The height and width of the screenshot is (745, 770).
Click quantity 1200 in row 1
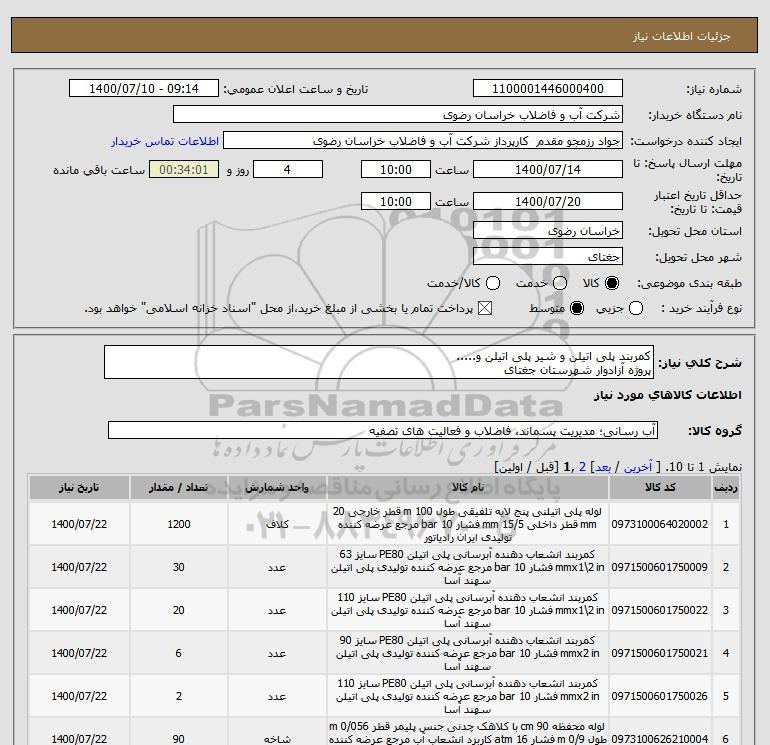coord(178,524)
